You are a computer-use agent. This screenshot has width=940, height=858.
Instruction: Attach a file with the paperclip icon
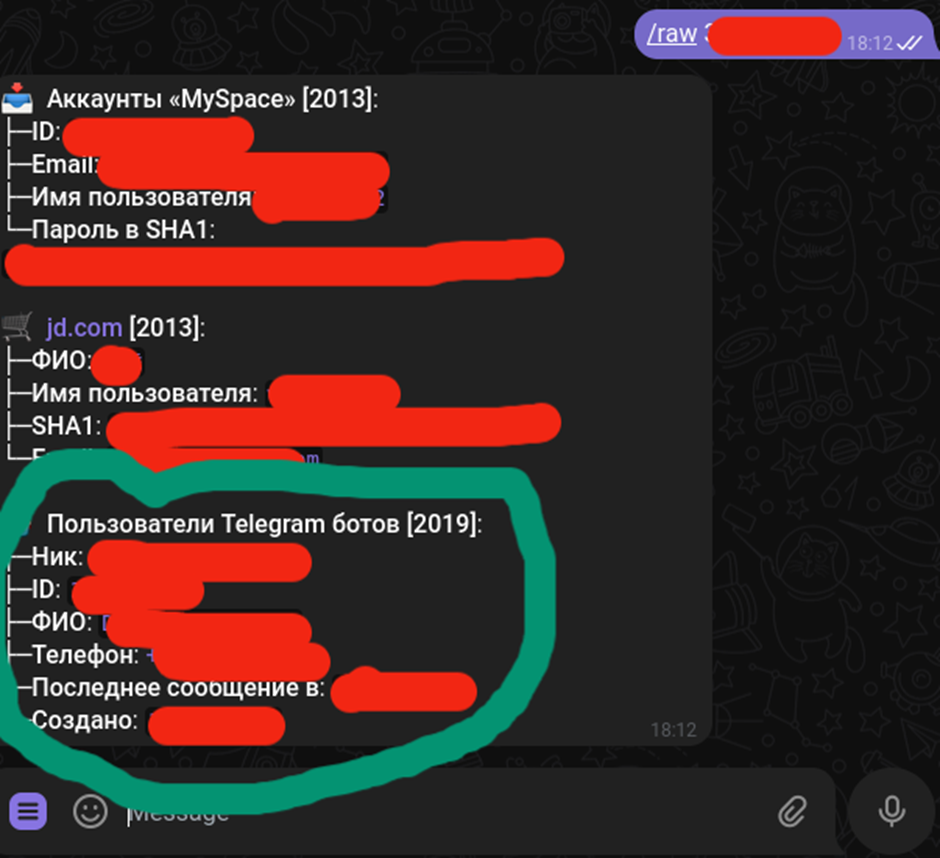point(793,812)
